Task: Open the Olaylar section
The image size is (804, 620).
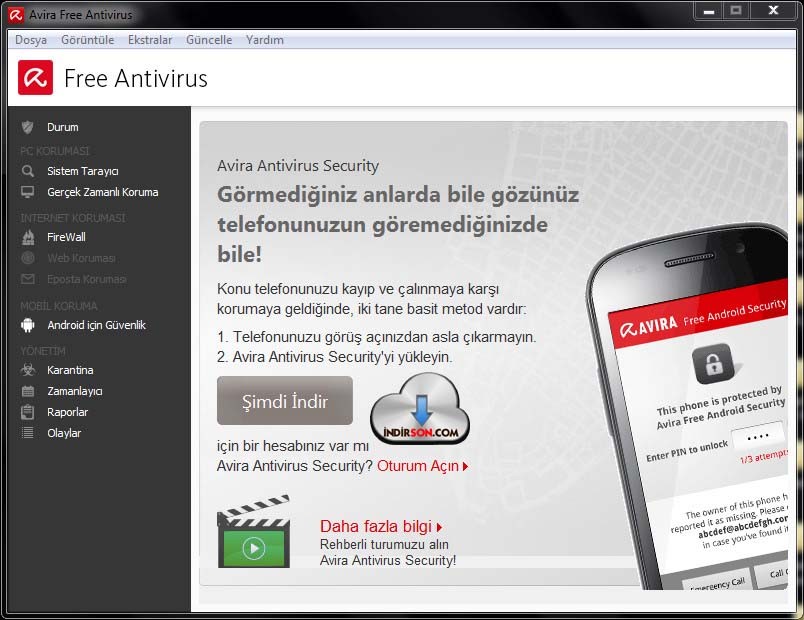Action: (x=64, y=433)
